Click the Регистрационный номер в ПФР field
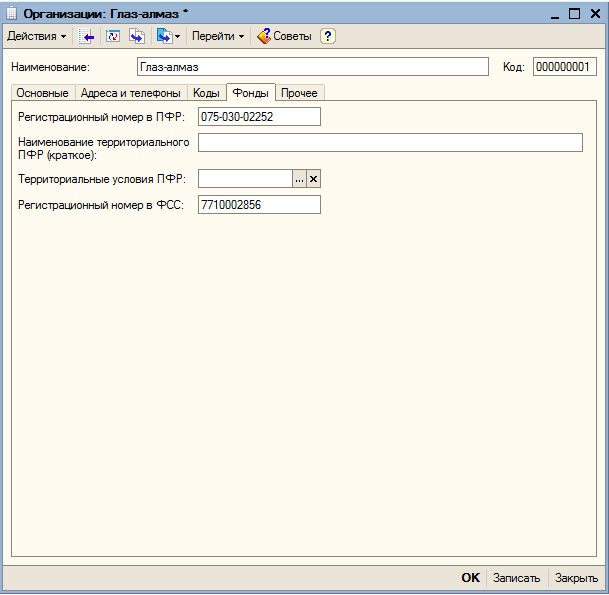 point(259,117)
